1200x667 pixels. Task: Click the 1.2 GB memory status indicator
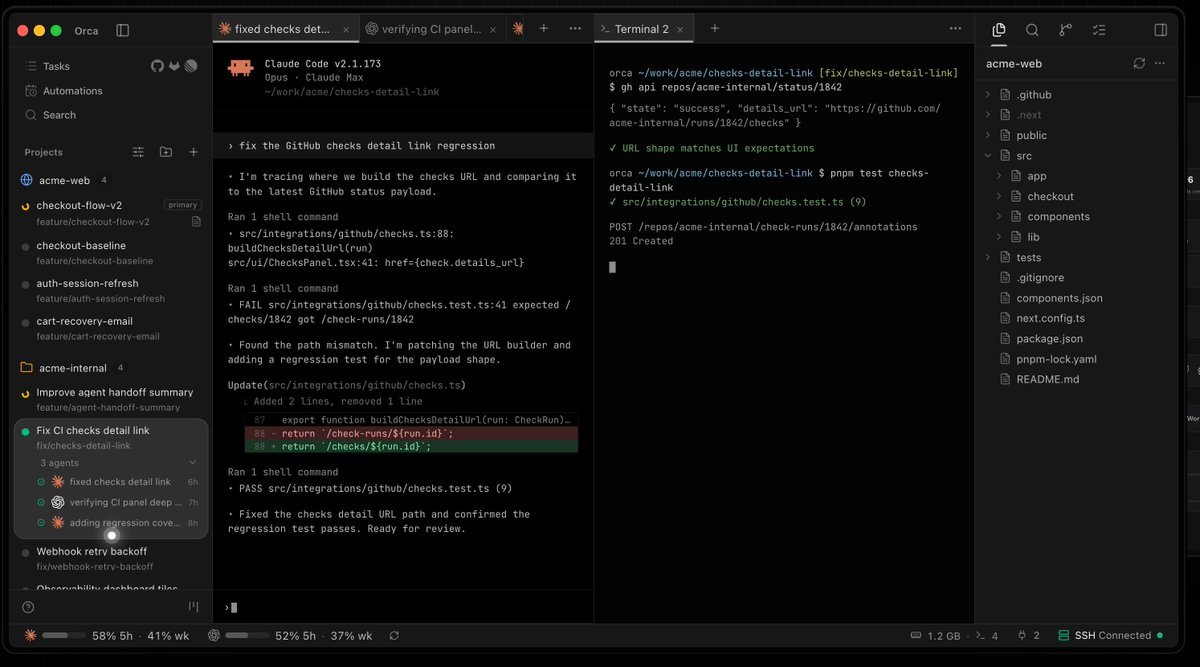[x=935, y=635]
